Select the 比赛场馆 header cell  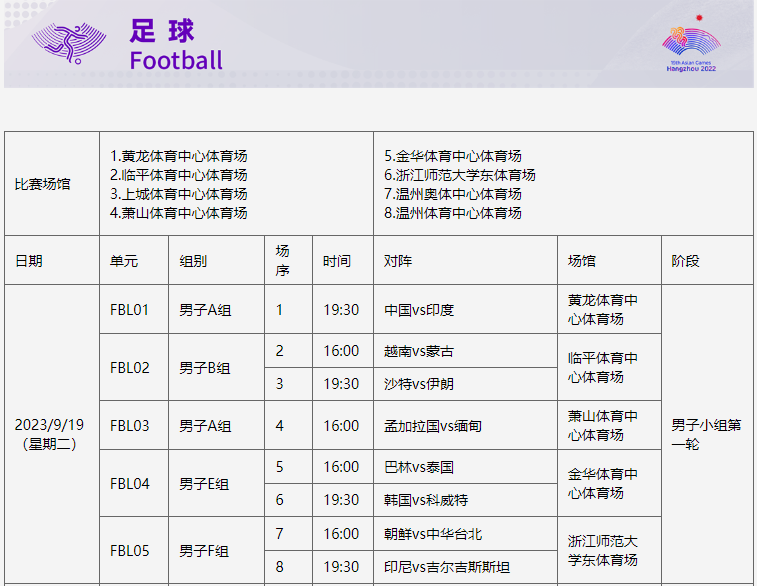pyautogui.click(x=52, y=184)
